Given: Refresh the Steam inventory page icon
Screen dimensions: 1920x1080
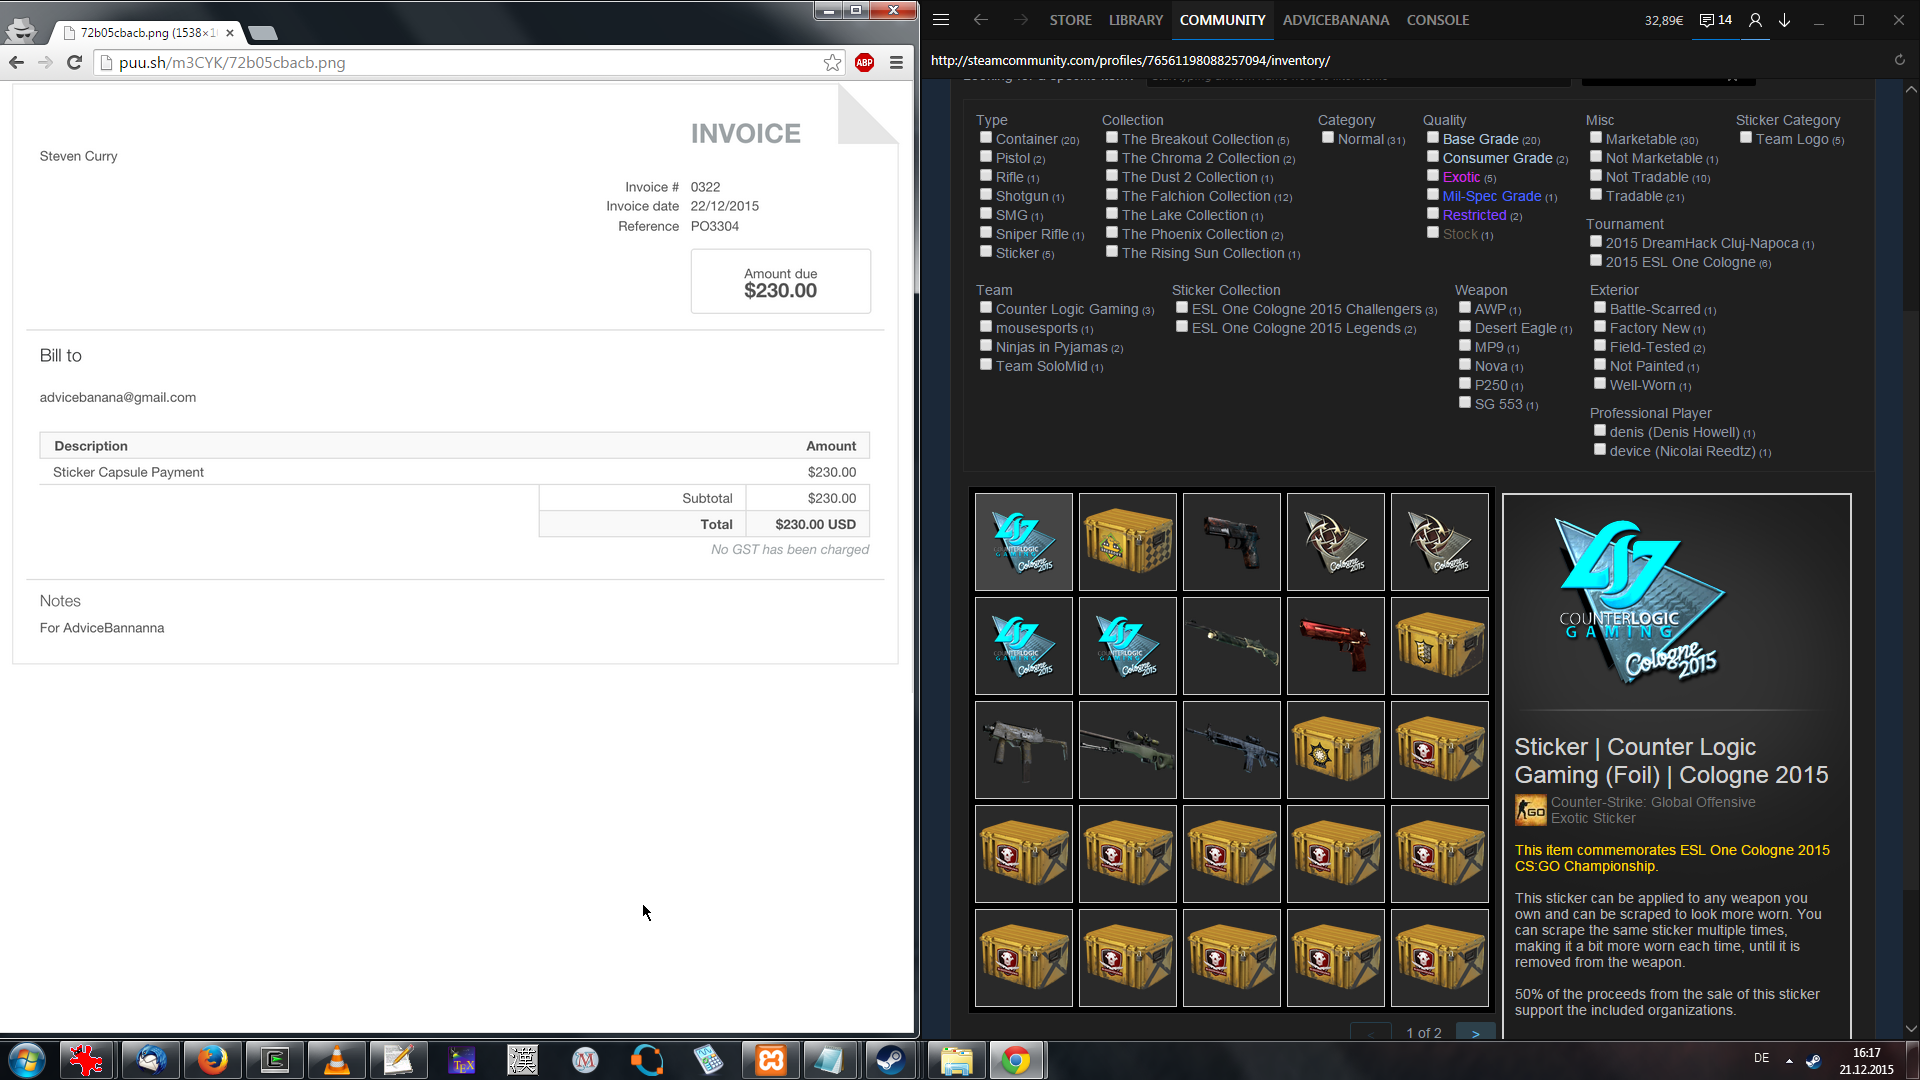Looking at the screenshot, I should pos(1899,60).
